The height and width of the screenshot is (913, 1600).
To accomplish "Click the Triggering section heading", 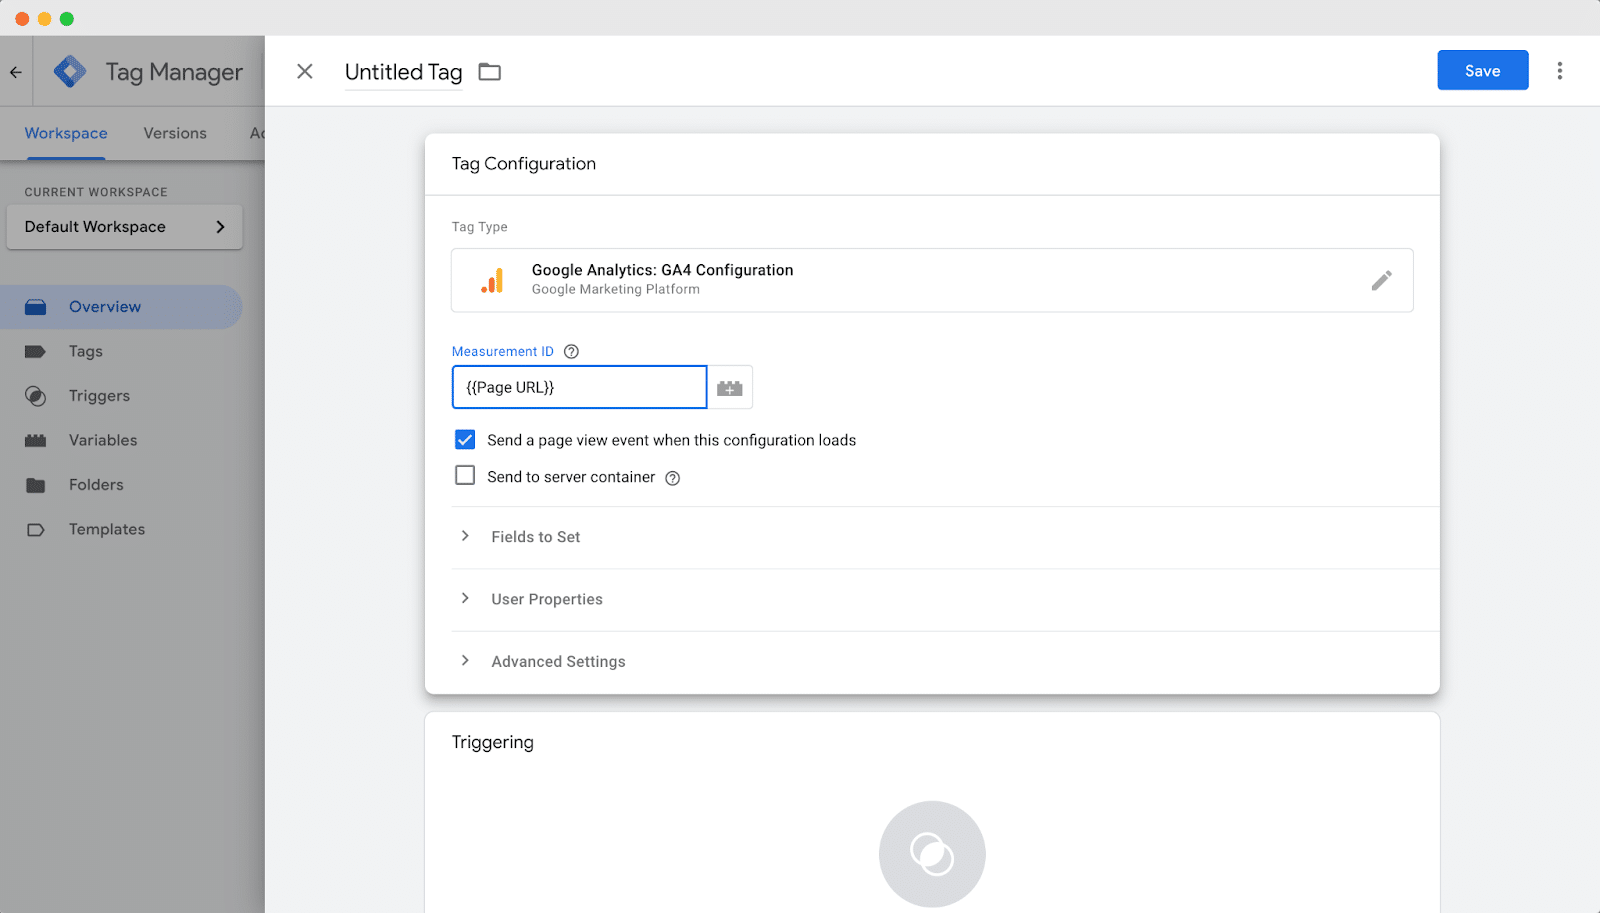I will (493, 742).
